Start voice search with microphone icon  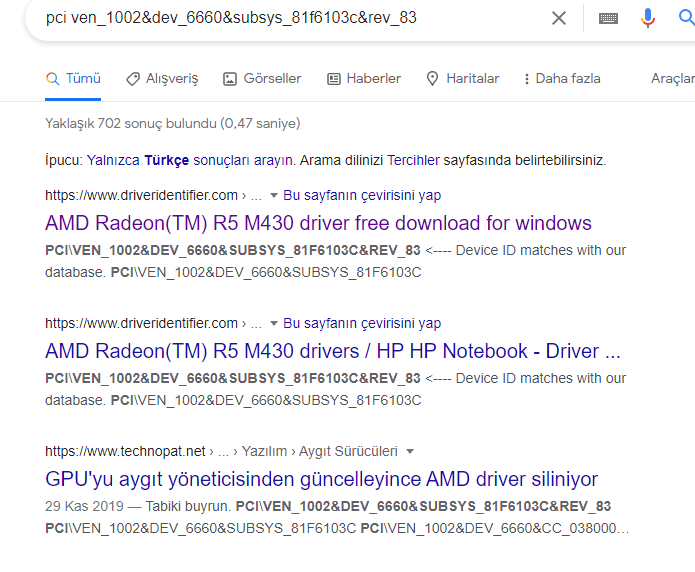pos(648,18)
